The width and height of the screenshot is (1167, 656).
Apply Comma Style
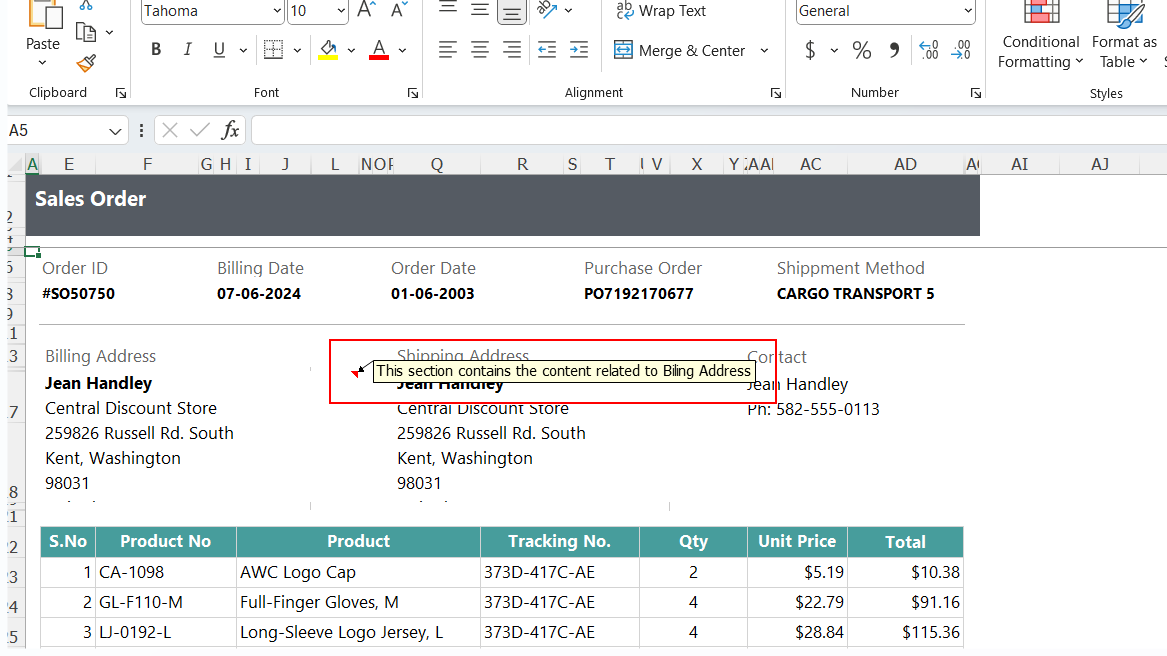click(894, 50)
